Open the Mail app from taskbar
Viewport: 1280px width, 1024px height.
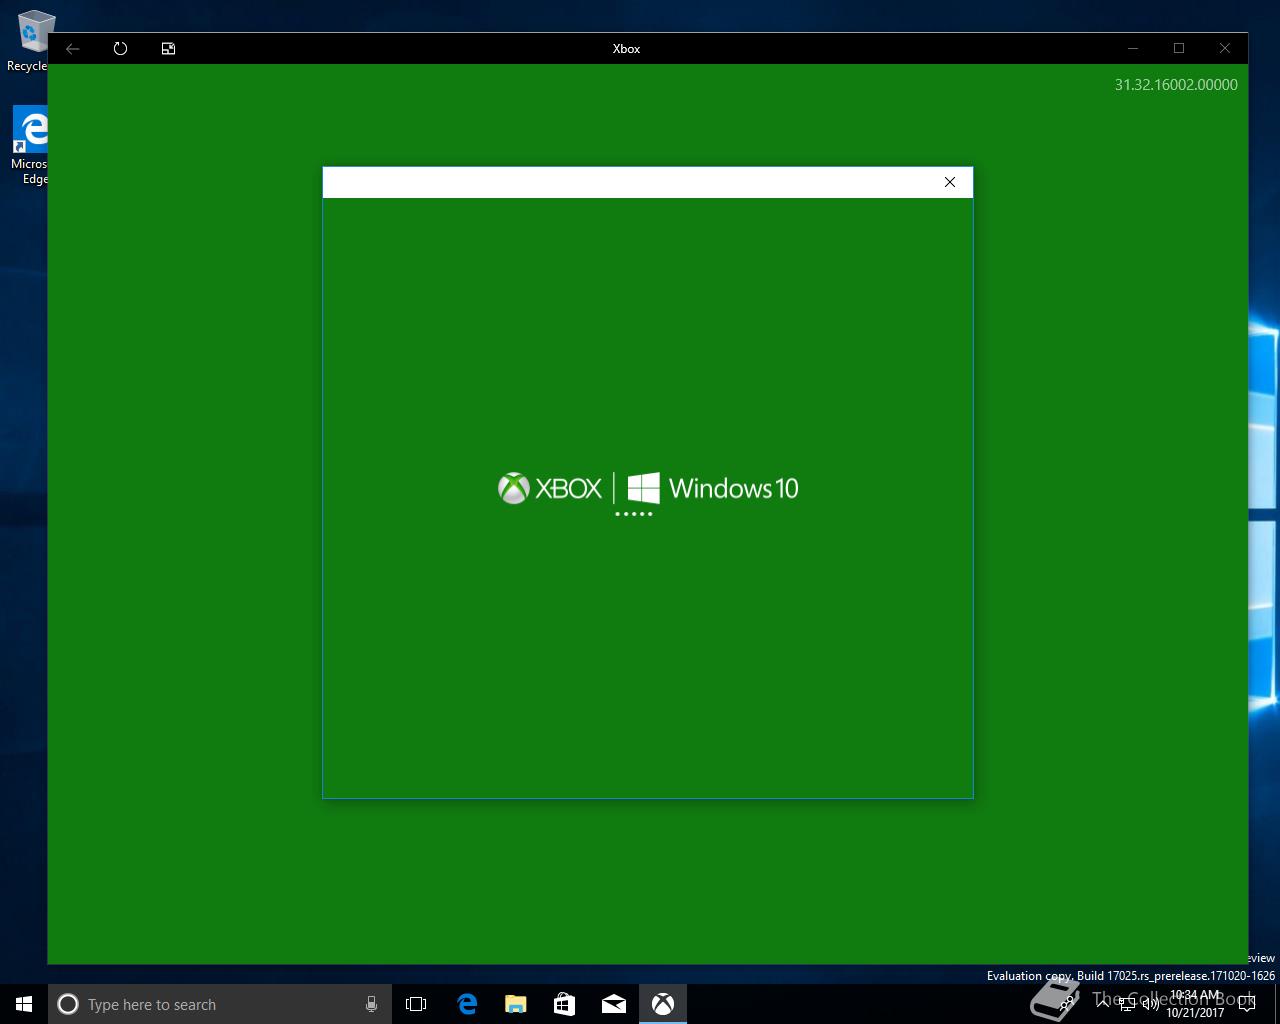613,1004
